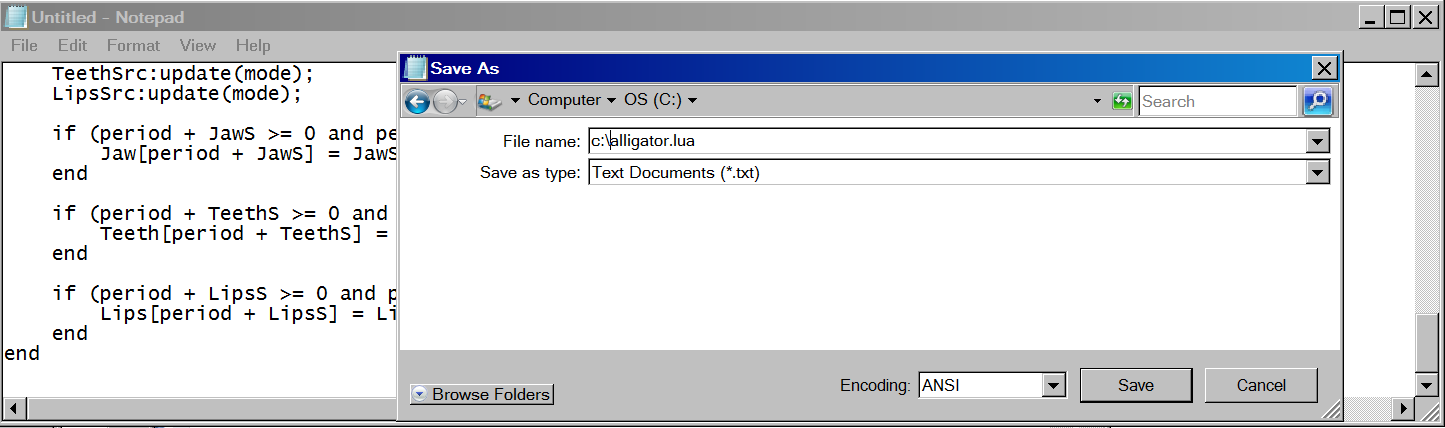Image resolution: width=1445 pixels, height=428 pixels.
Task: Click the refresh icon beside the address bar
Action: 1122,101
